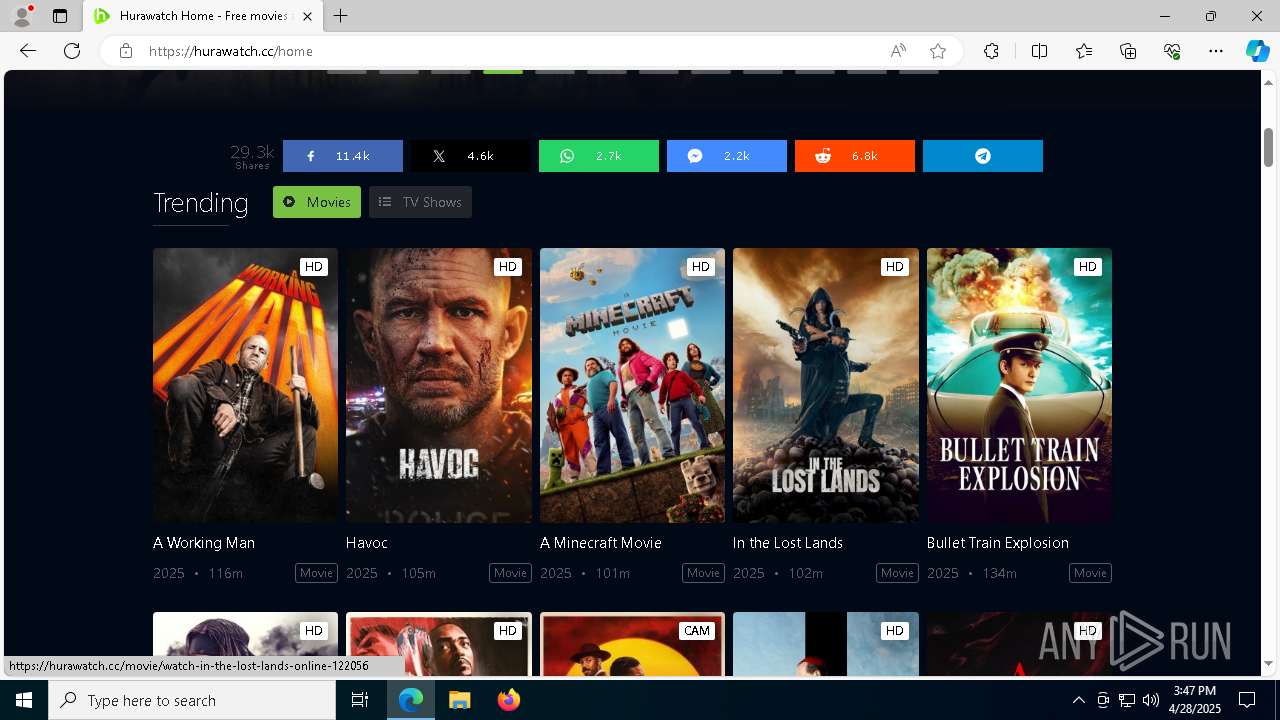The image size is (1280, 720).
Task: Click Bullet Train Explosion title link
Action: tap(998, 543)
